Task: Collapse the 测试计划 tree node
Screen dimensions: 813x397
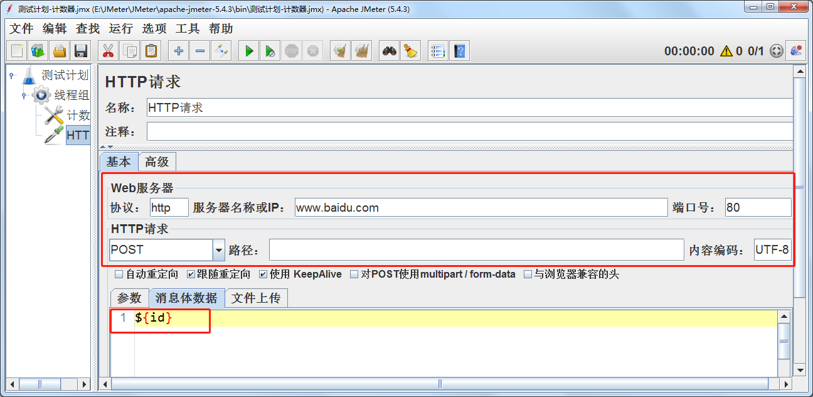Action: pos(11,76)
